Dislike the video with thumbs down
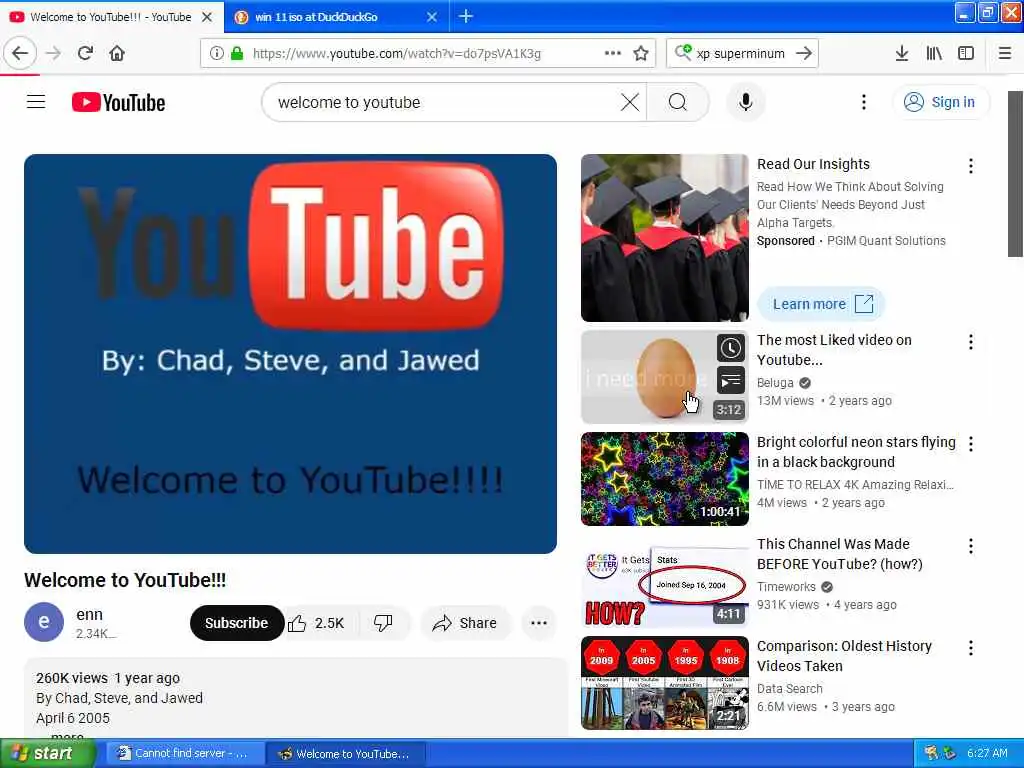Viewport: 1024px width, 768px height. [383, 623]
